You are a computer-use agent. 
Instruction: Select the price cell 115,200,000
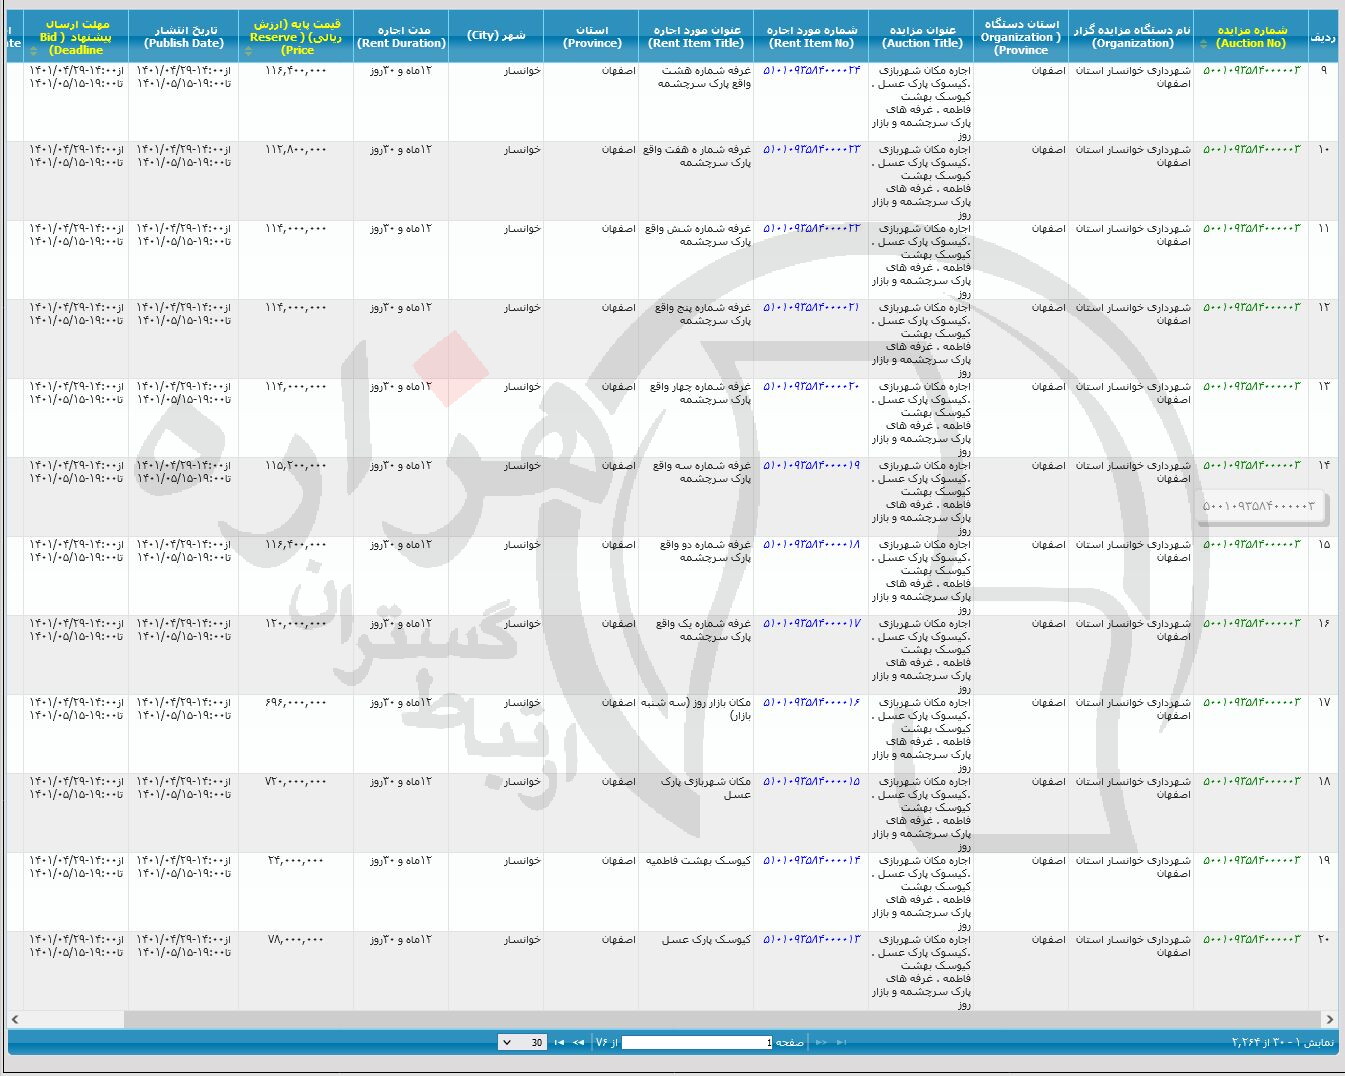coord(296,466)
